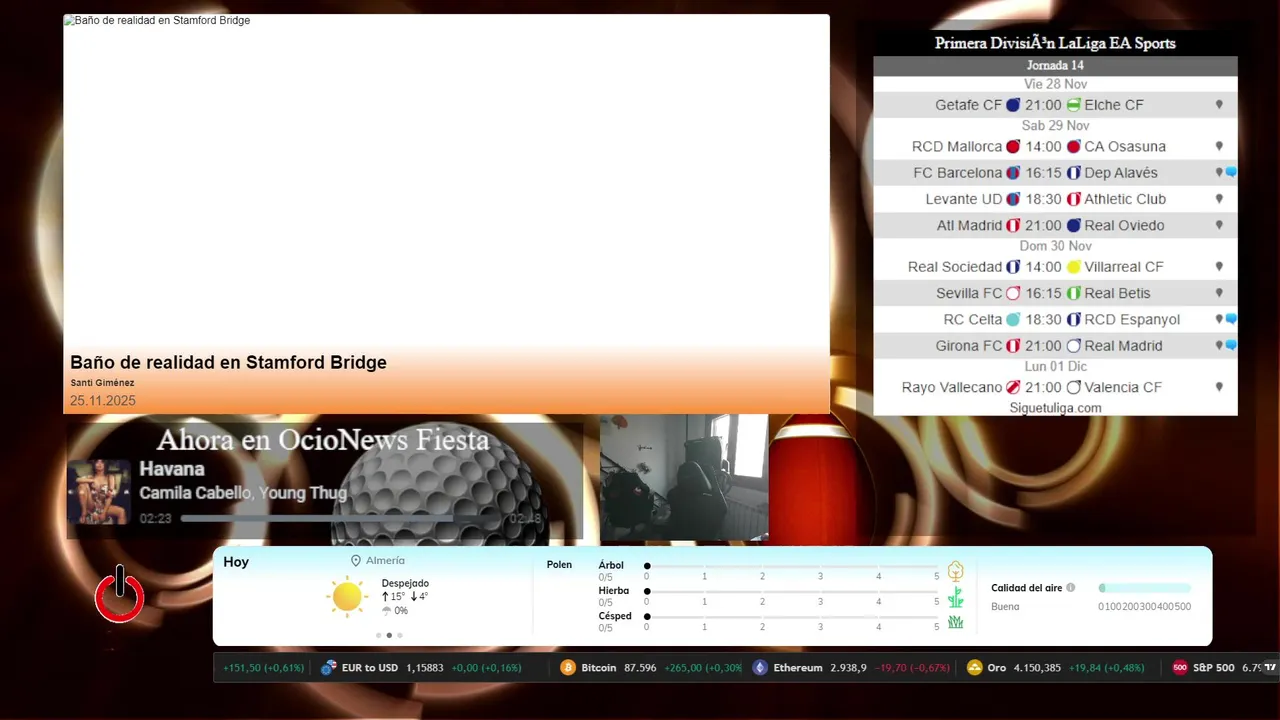This screenshot has height=720, width=1280.
Task: Open location pin for Real Sociedad match
Action: click(x=1219, y=266)
